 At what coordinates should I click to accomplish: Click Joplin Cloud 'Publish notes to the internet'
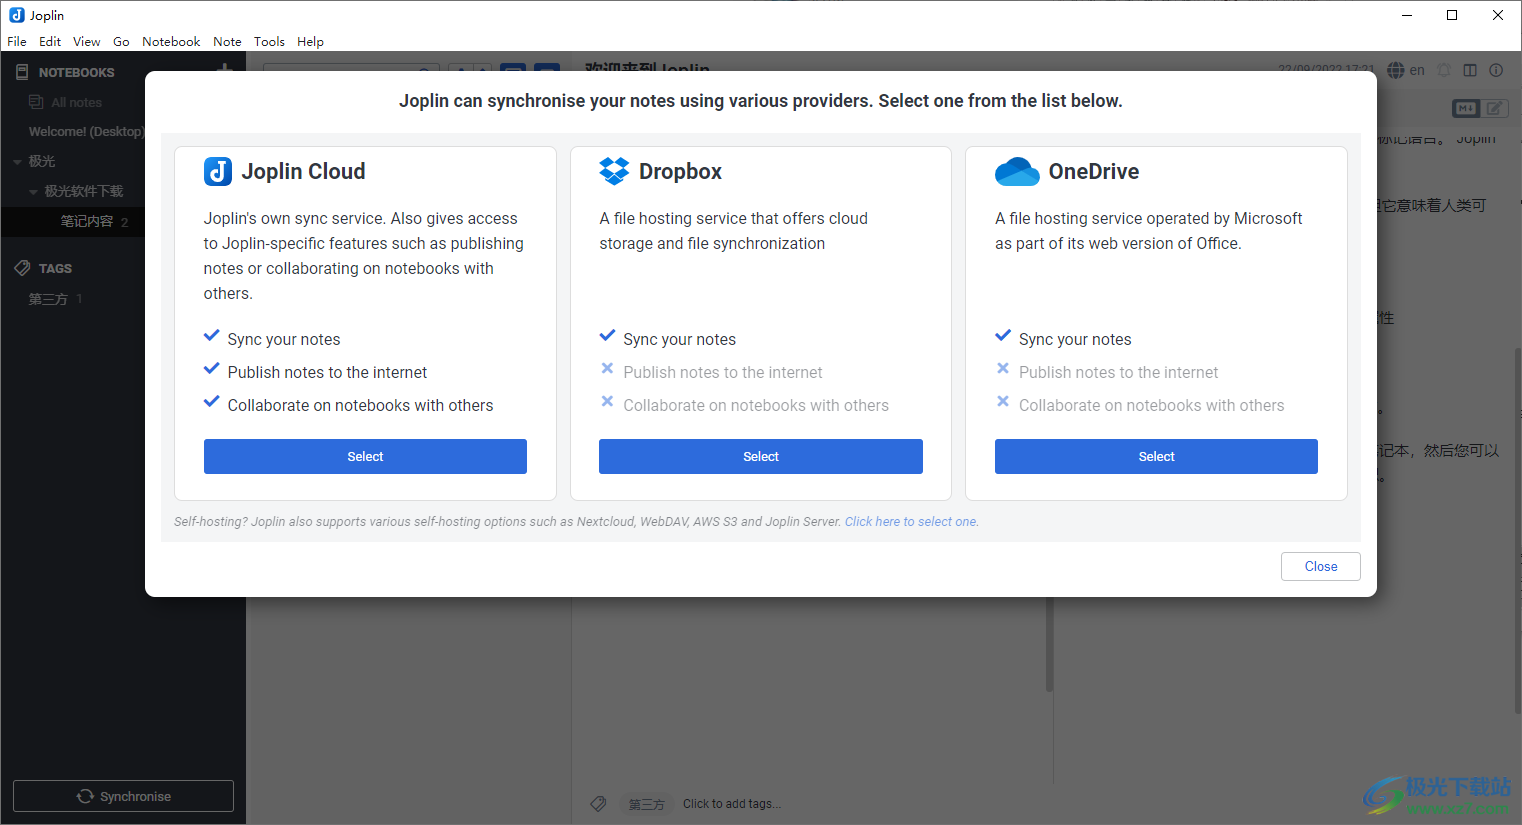(x=327, y=373)
